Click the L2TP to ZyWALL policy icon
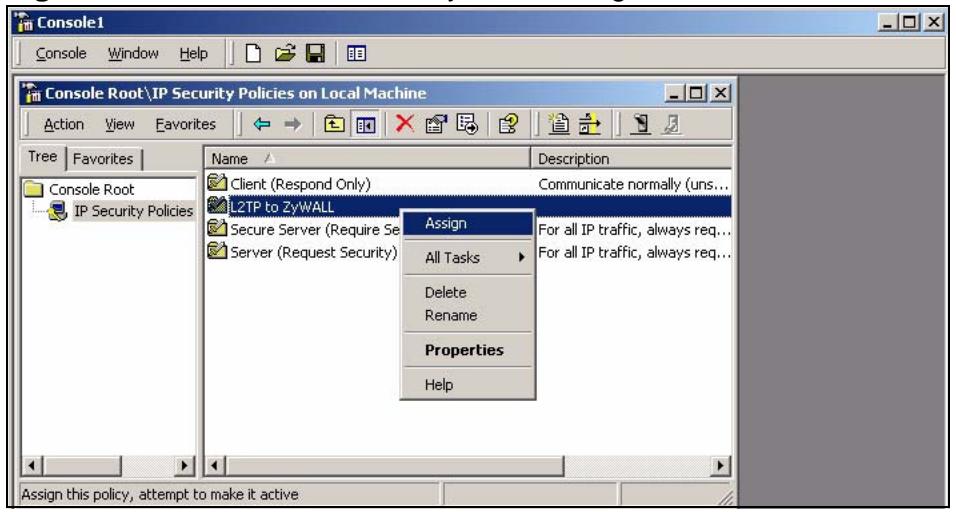956x512 pixels. (216, 206)
